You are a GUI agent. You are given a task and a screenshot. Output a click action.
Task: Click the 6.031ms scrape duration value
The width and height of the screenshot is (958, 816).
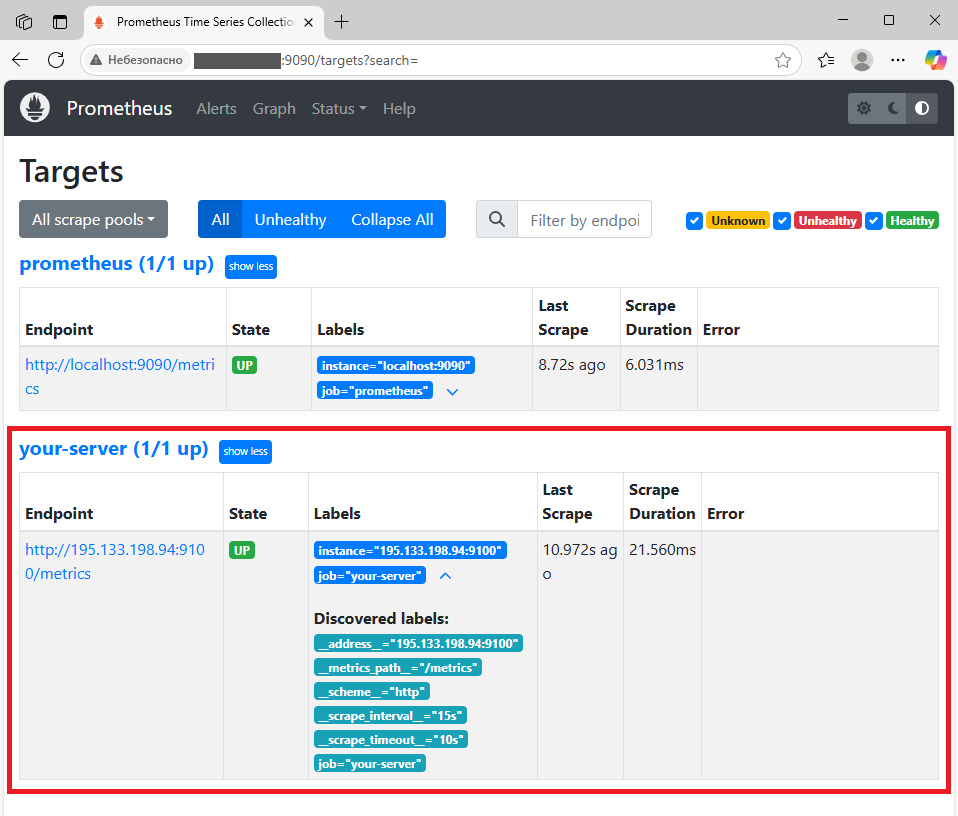point(654,365)
